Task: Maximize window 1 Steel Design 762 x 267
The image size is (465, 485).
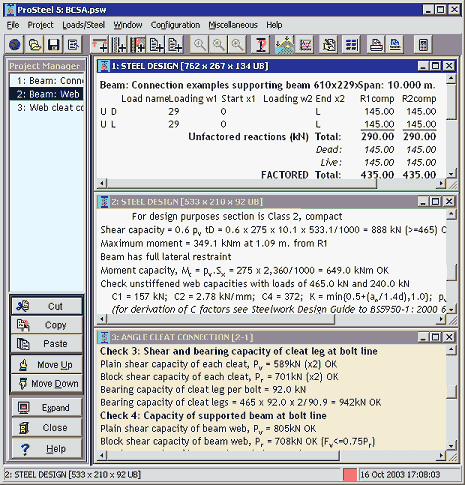Action: (436, 66)
